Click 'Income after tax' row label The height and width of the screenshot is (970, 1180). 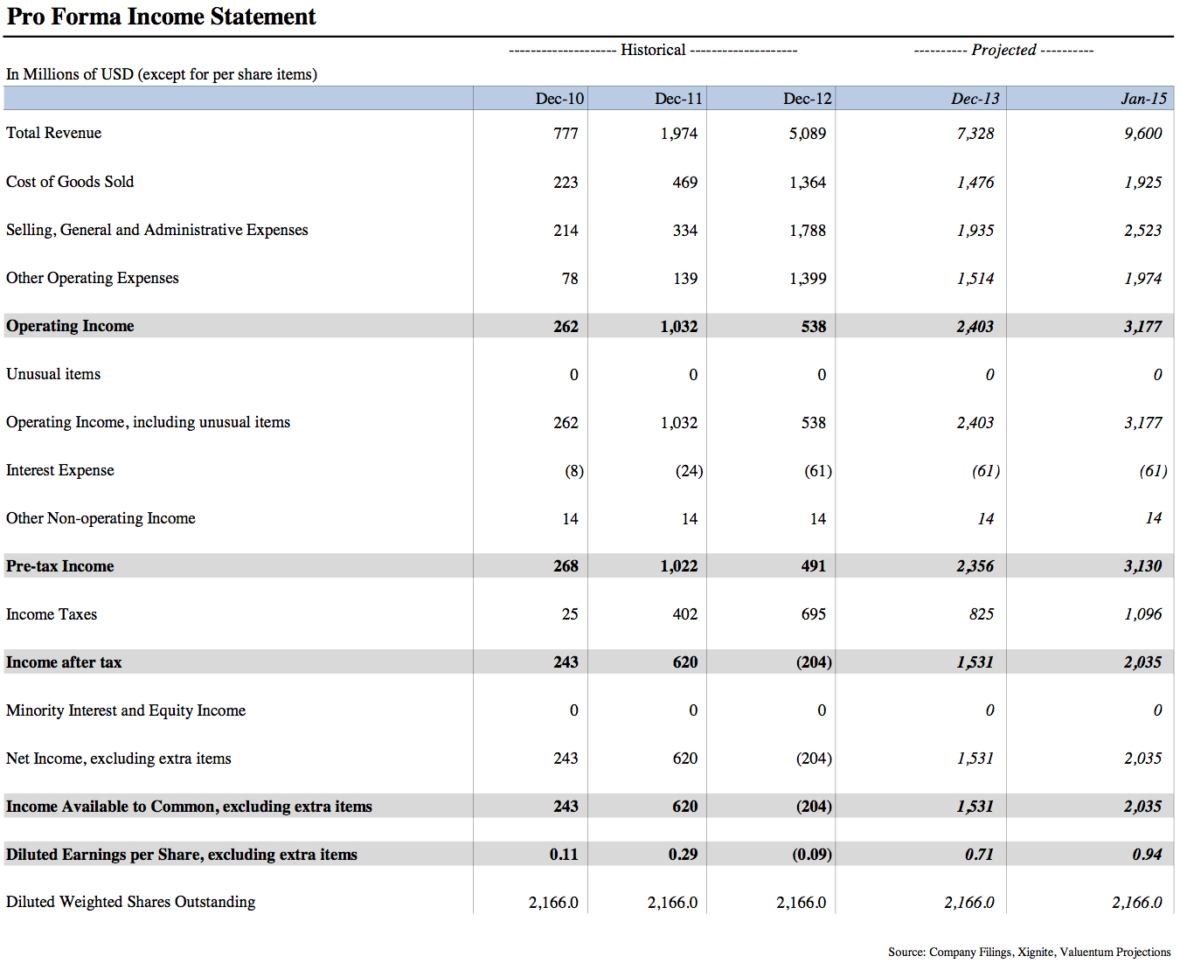click(x=64, y=662)
